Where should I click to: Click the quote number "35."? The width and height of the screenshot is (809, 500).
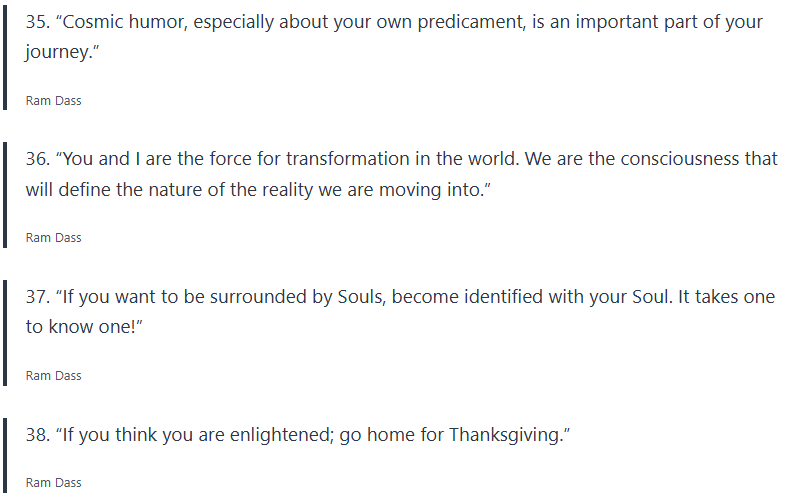pos(37,22)
